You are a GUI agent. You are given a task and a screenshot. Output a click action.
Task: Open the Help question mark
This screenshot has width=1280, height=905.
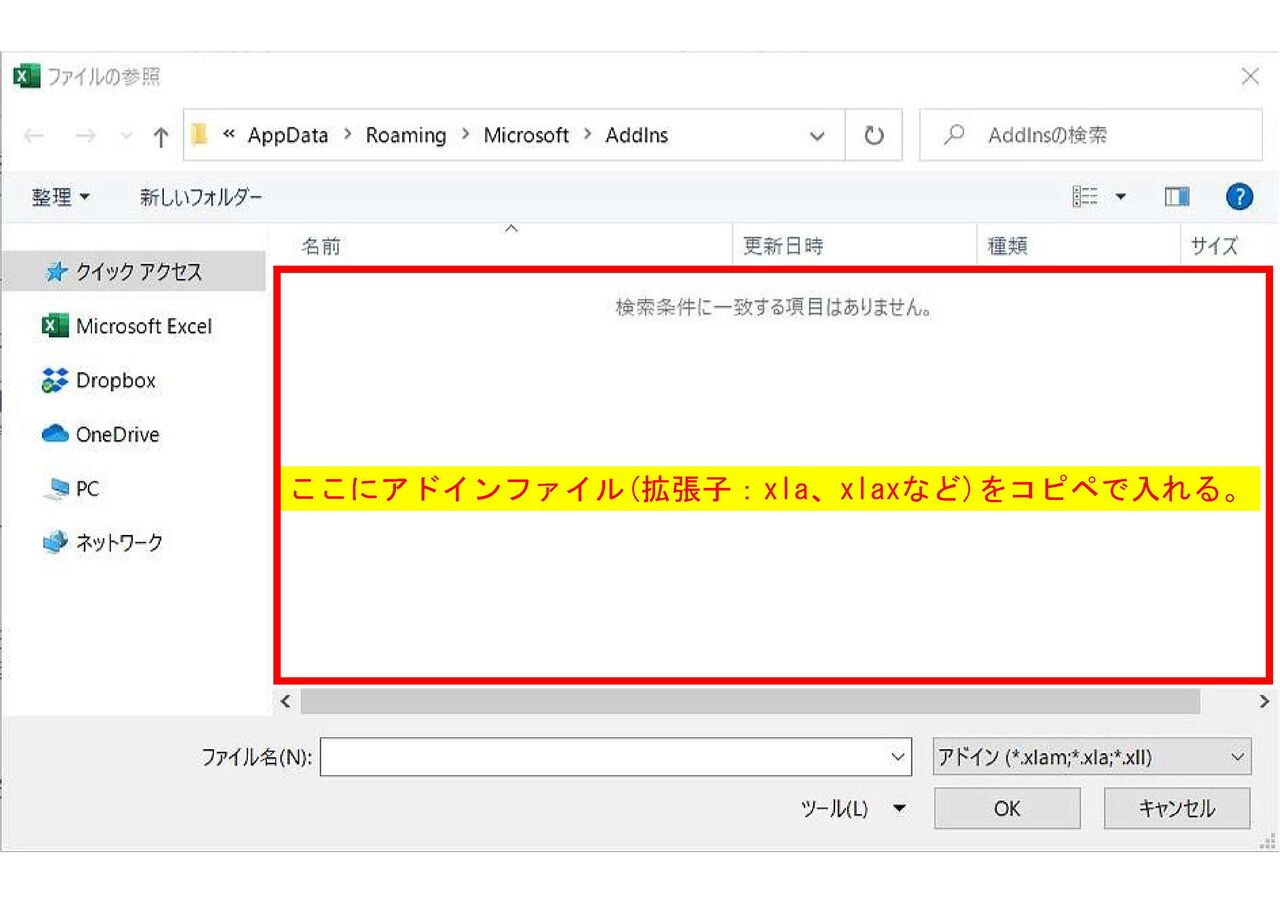coord(1239,196)
